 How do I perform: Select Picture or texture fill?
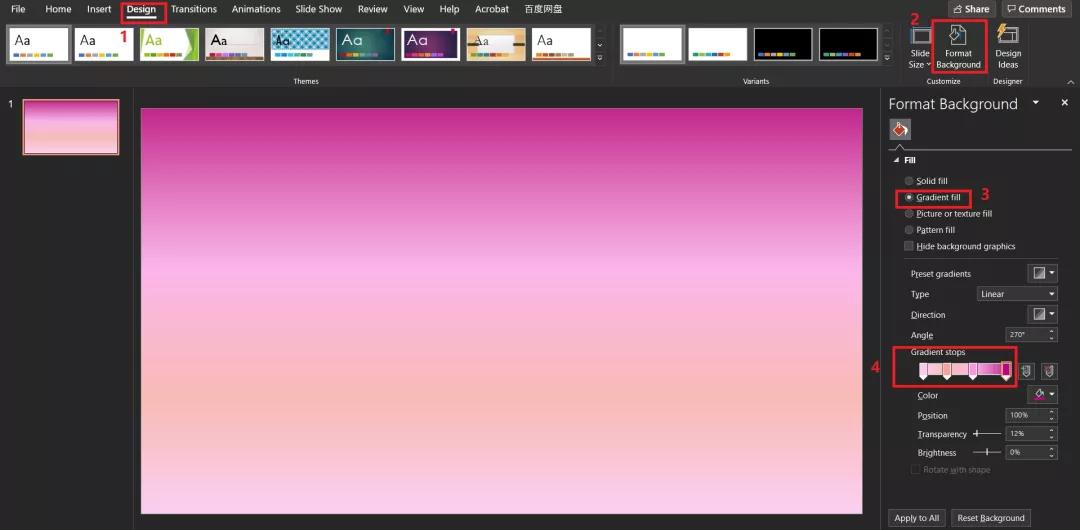(x=948, y=214)
